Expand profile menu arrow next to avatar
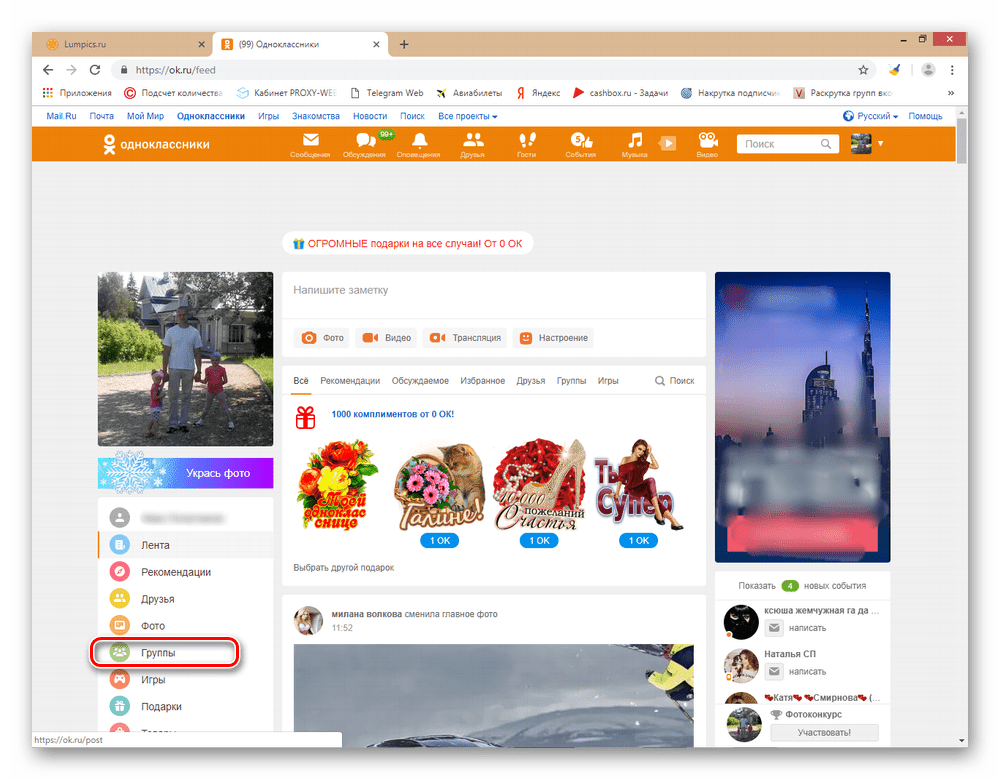The image size is (1000, 780). 881,144
